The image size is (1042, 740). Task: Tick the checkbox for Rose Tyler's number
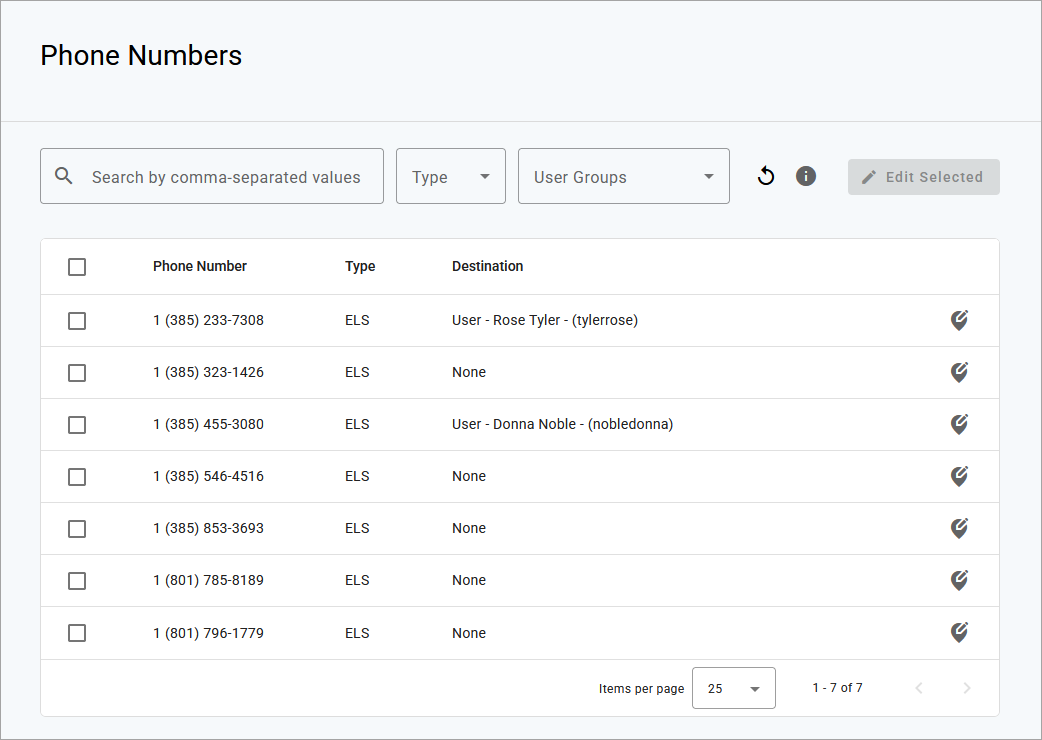(x=77, y=321)
